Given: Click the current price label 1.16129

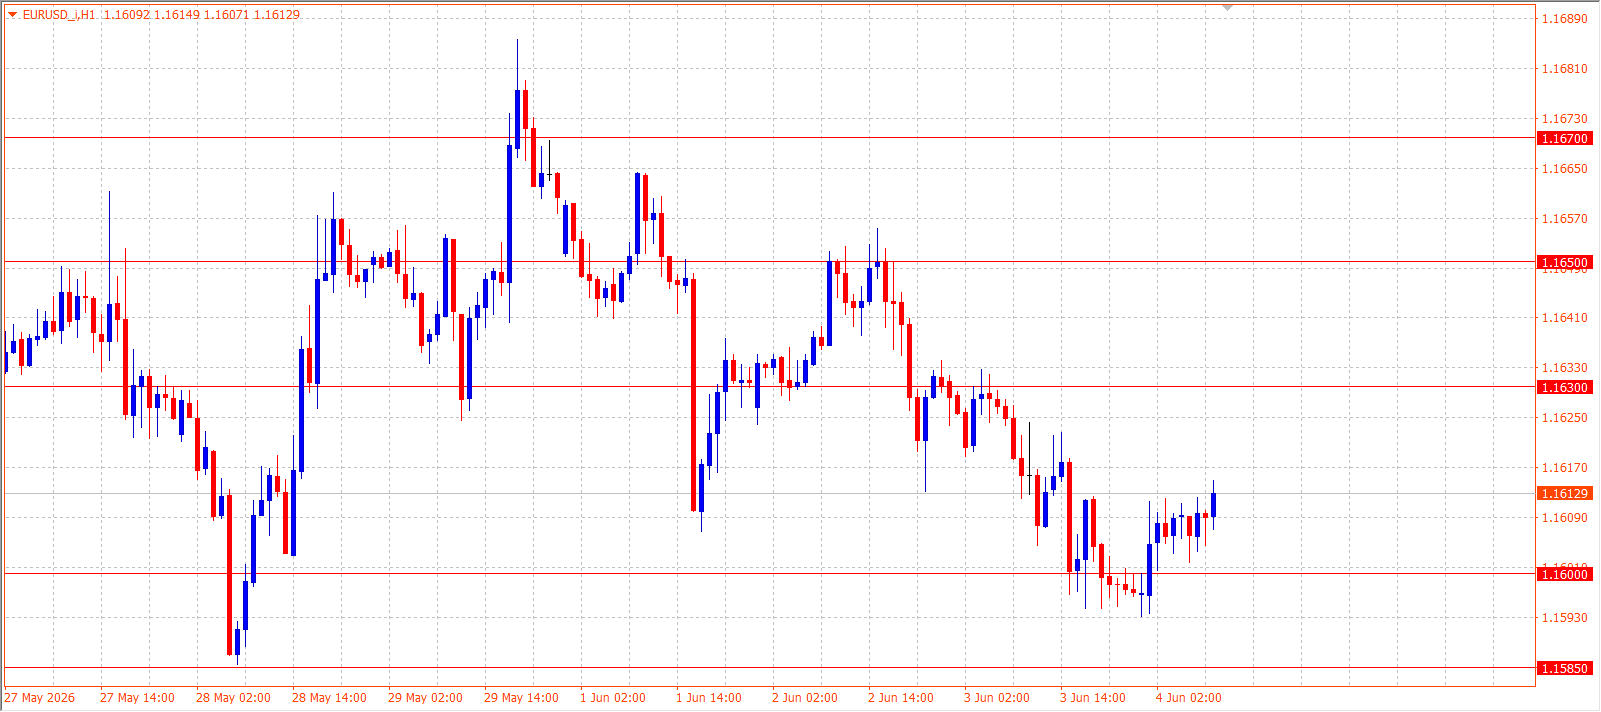Looking at the screenshot, I should pyautogui.click(x=1564, y=493).
